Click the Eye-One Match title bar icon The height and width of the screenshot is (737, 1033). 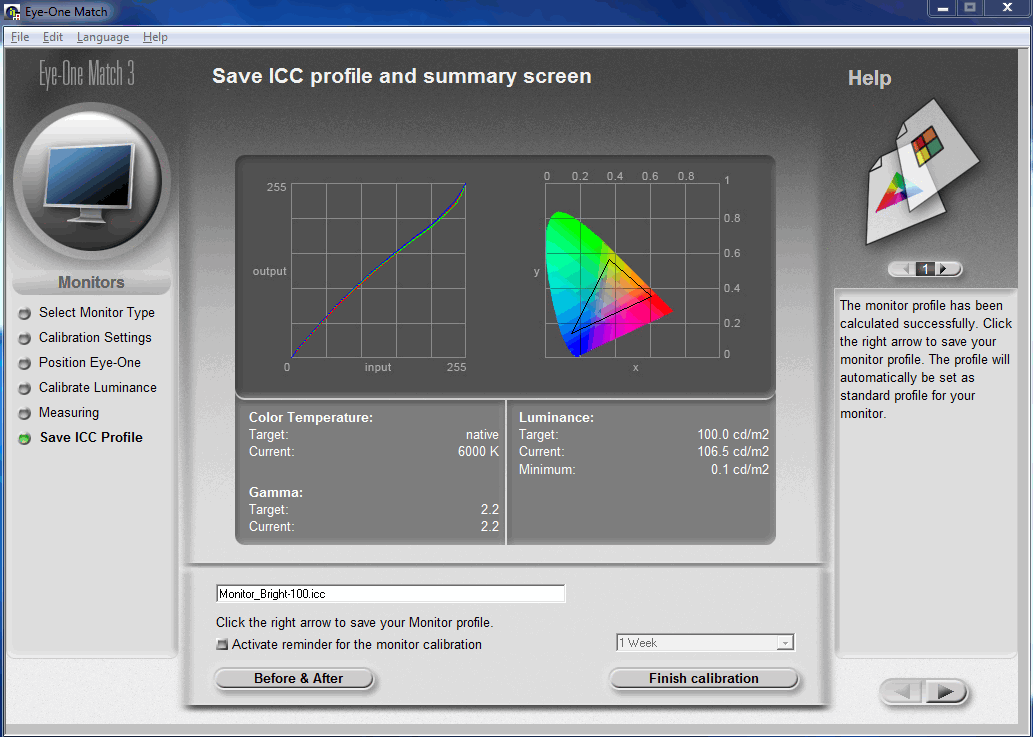click(12, 11)
